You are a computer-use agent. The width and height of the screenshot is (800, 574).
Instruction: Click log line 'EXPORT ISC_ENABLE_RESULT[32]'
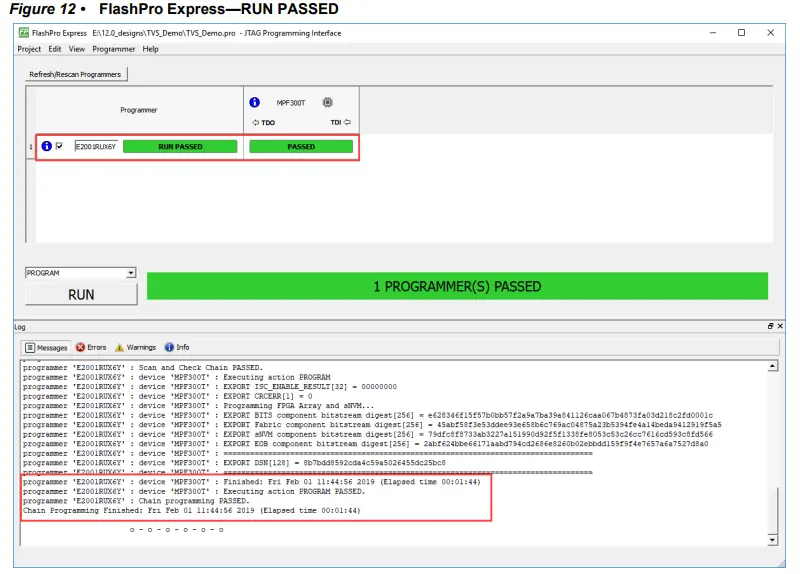[x=210, y=387]
